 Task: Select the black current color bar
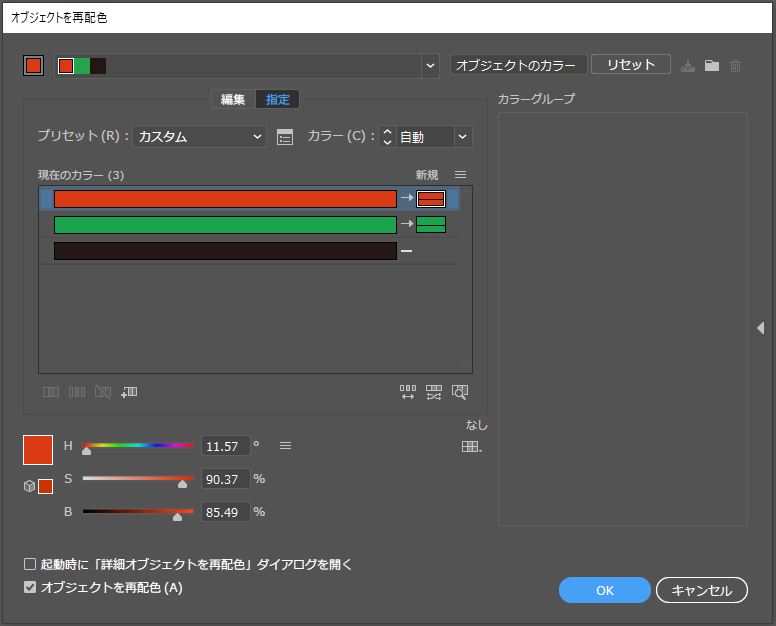coord(225,251)
